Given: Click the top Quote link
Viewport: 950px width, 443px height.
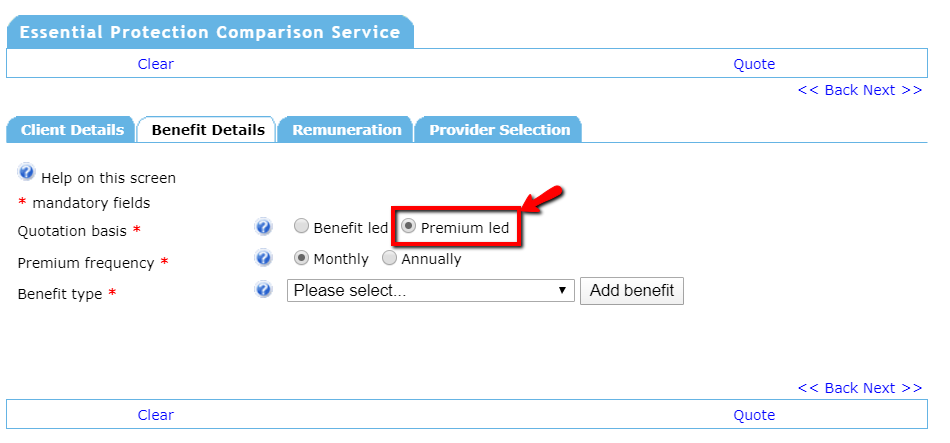Looking at the screenshot, I should [x=754, y=64].
